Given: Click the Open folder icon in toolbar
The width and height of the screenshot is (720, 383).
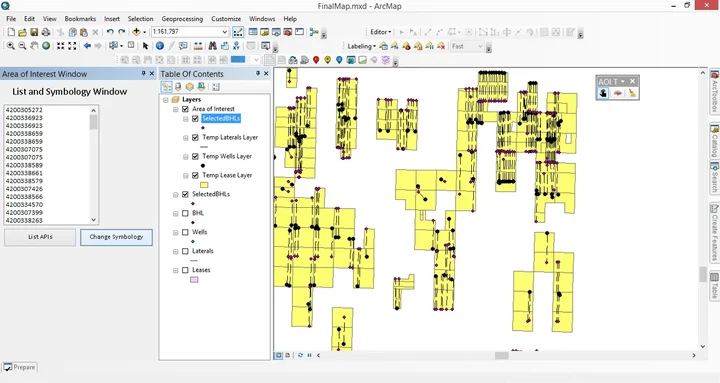Looking at the screenshot, I should tap(22, 32).
